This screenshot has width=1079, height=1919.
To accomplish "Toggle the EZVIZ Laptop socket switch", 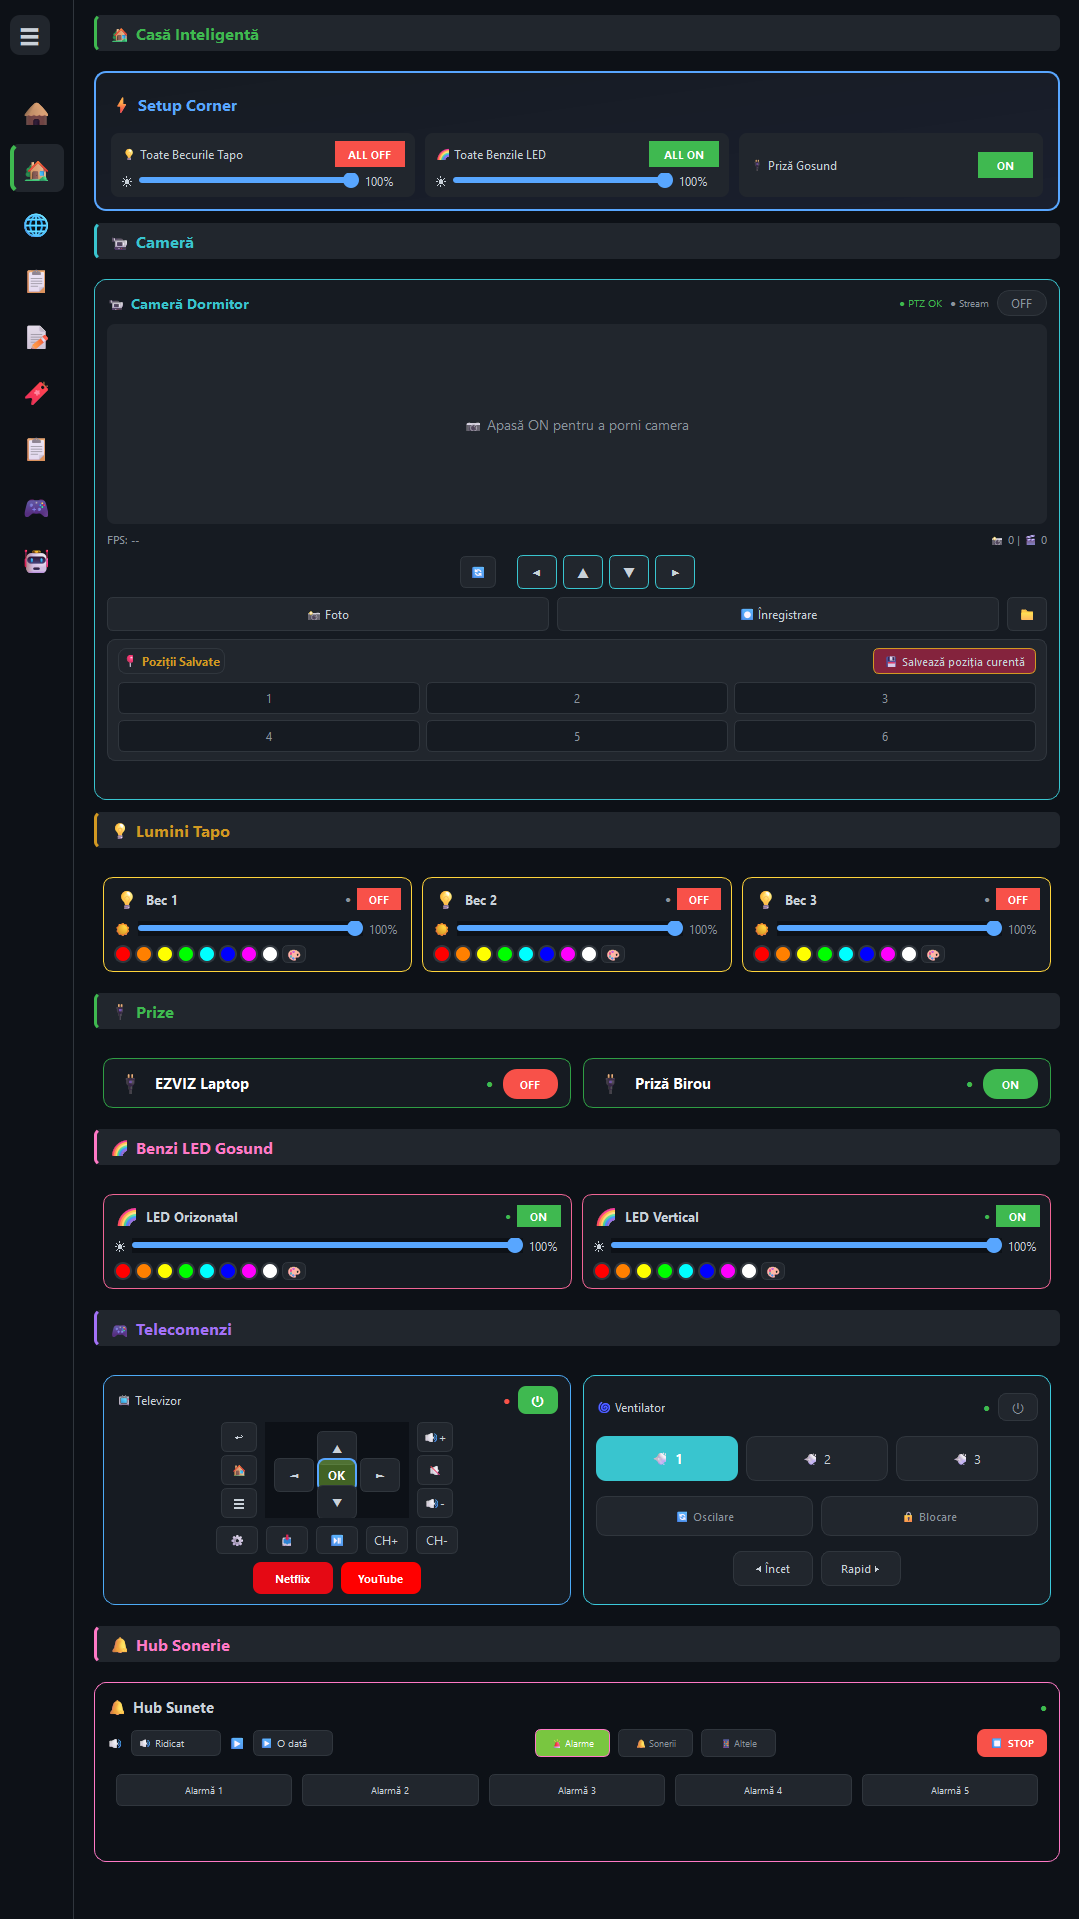I will pos(529,1084).
